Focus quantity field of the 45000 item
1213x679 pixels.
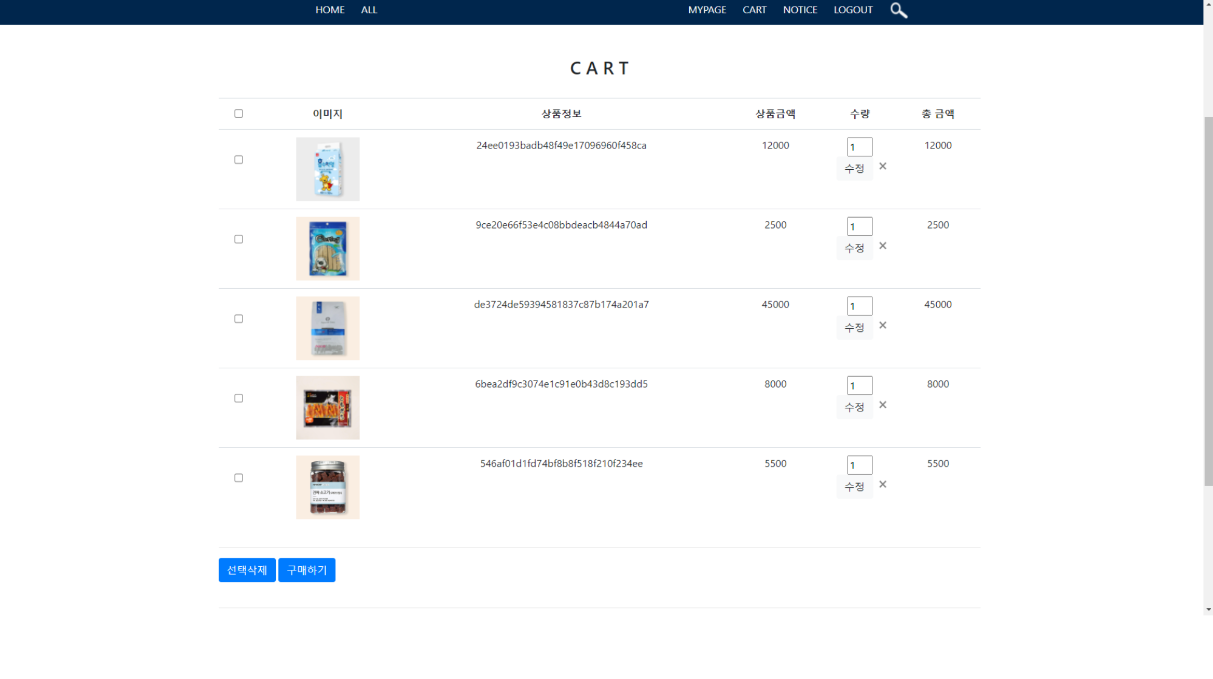click(x=860, y=306)
